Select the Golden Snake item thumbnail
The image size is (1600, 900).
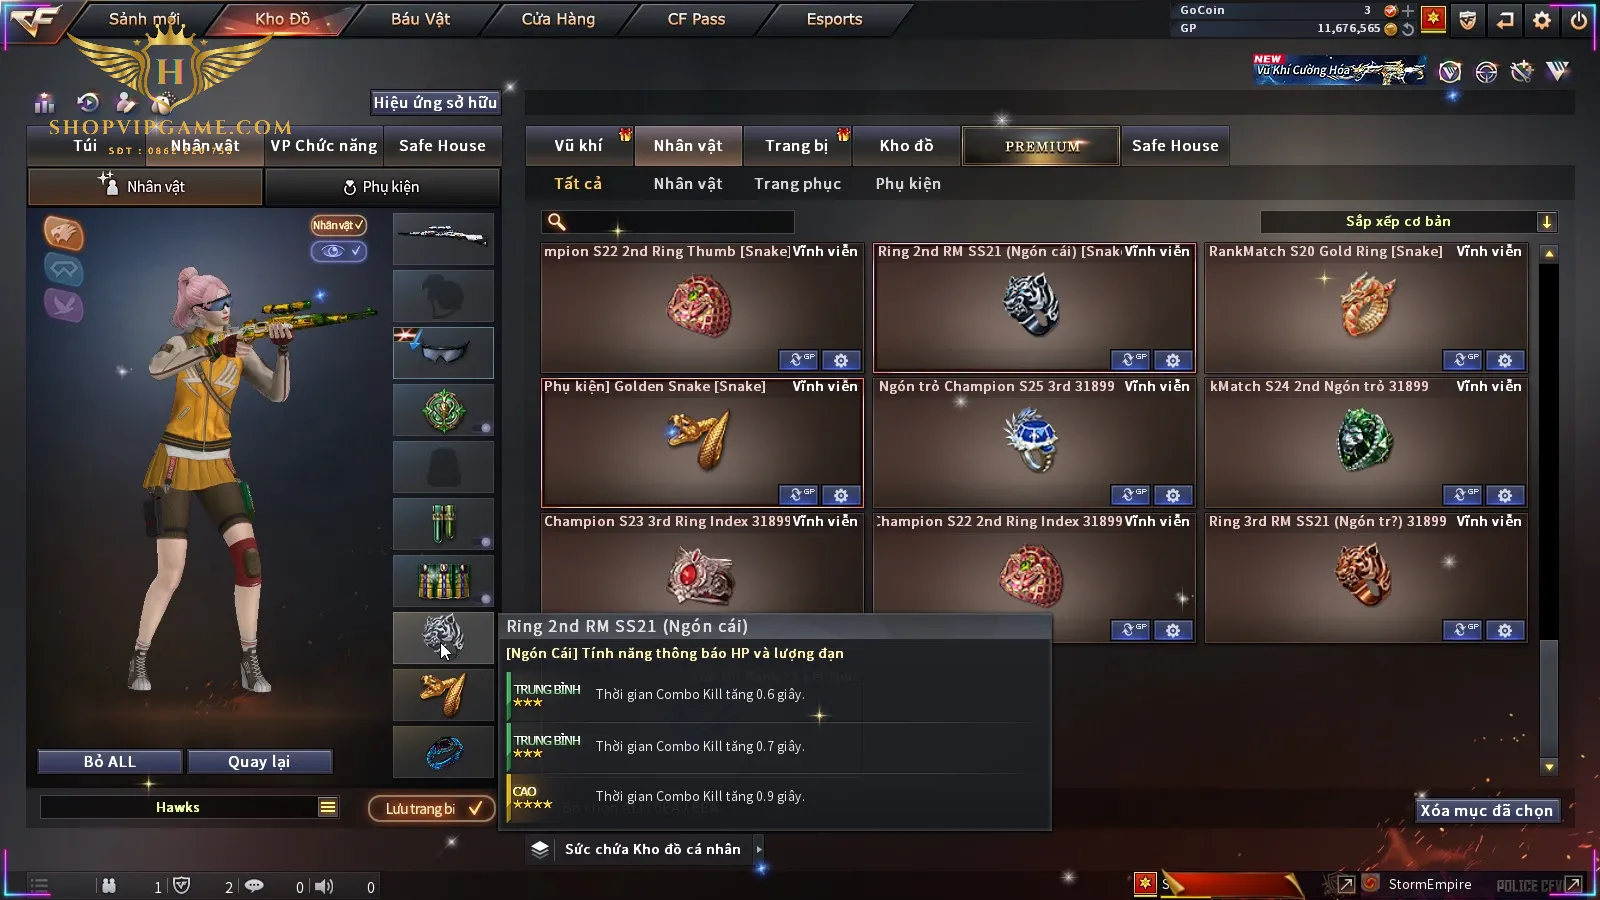[701, 441]
